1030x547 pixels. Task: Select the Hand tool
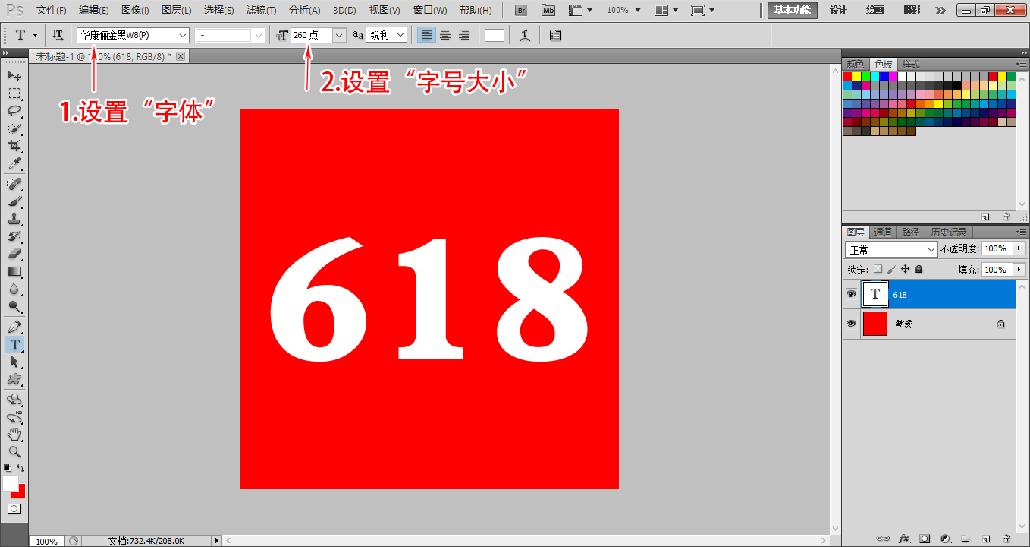click(14, 435)
